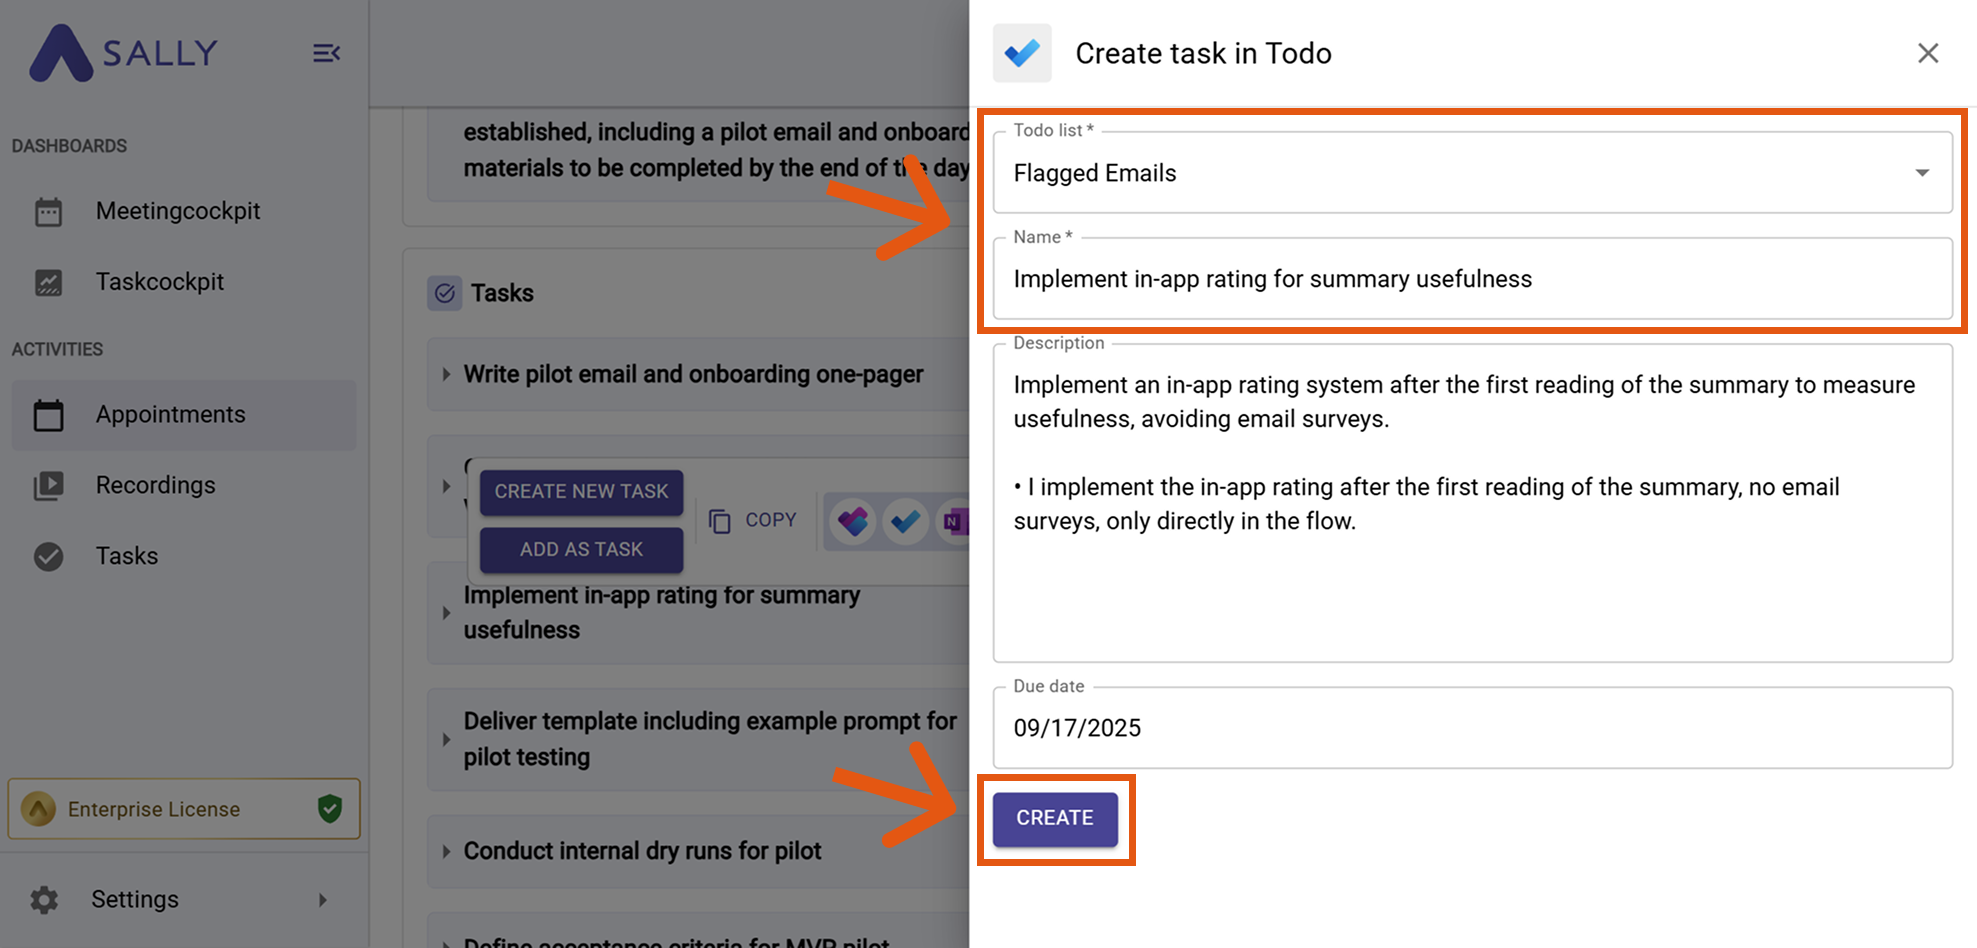Click the Microsoft To Do checkmark icon
Screen dimensions: 1977x948
pyautogui.click(x=906, y=521)
